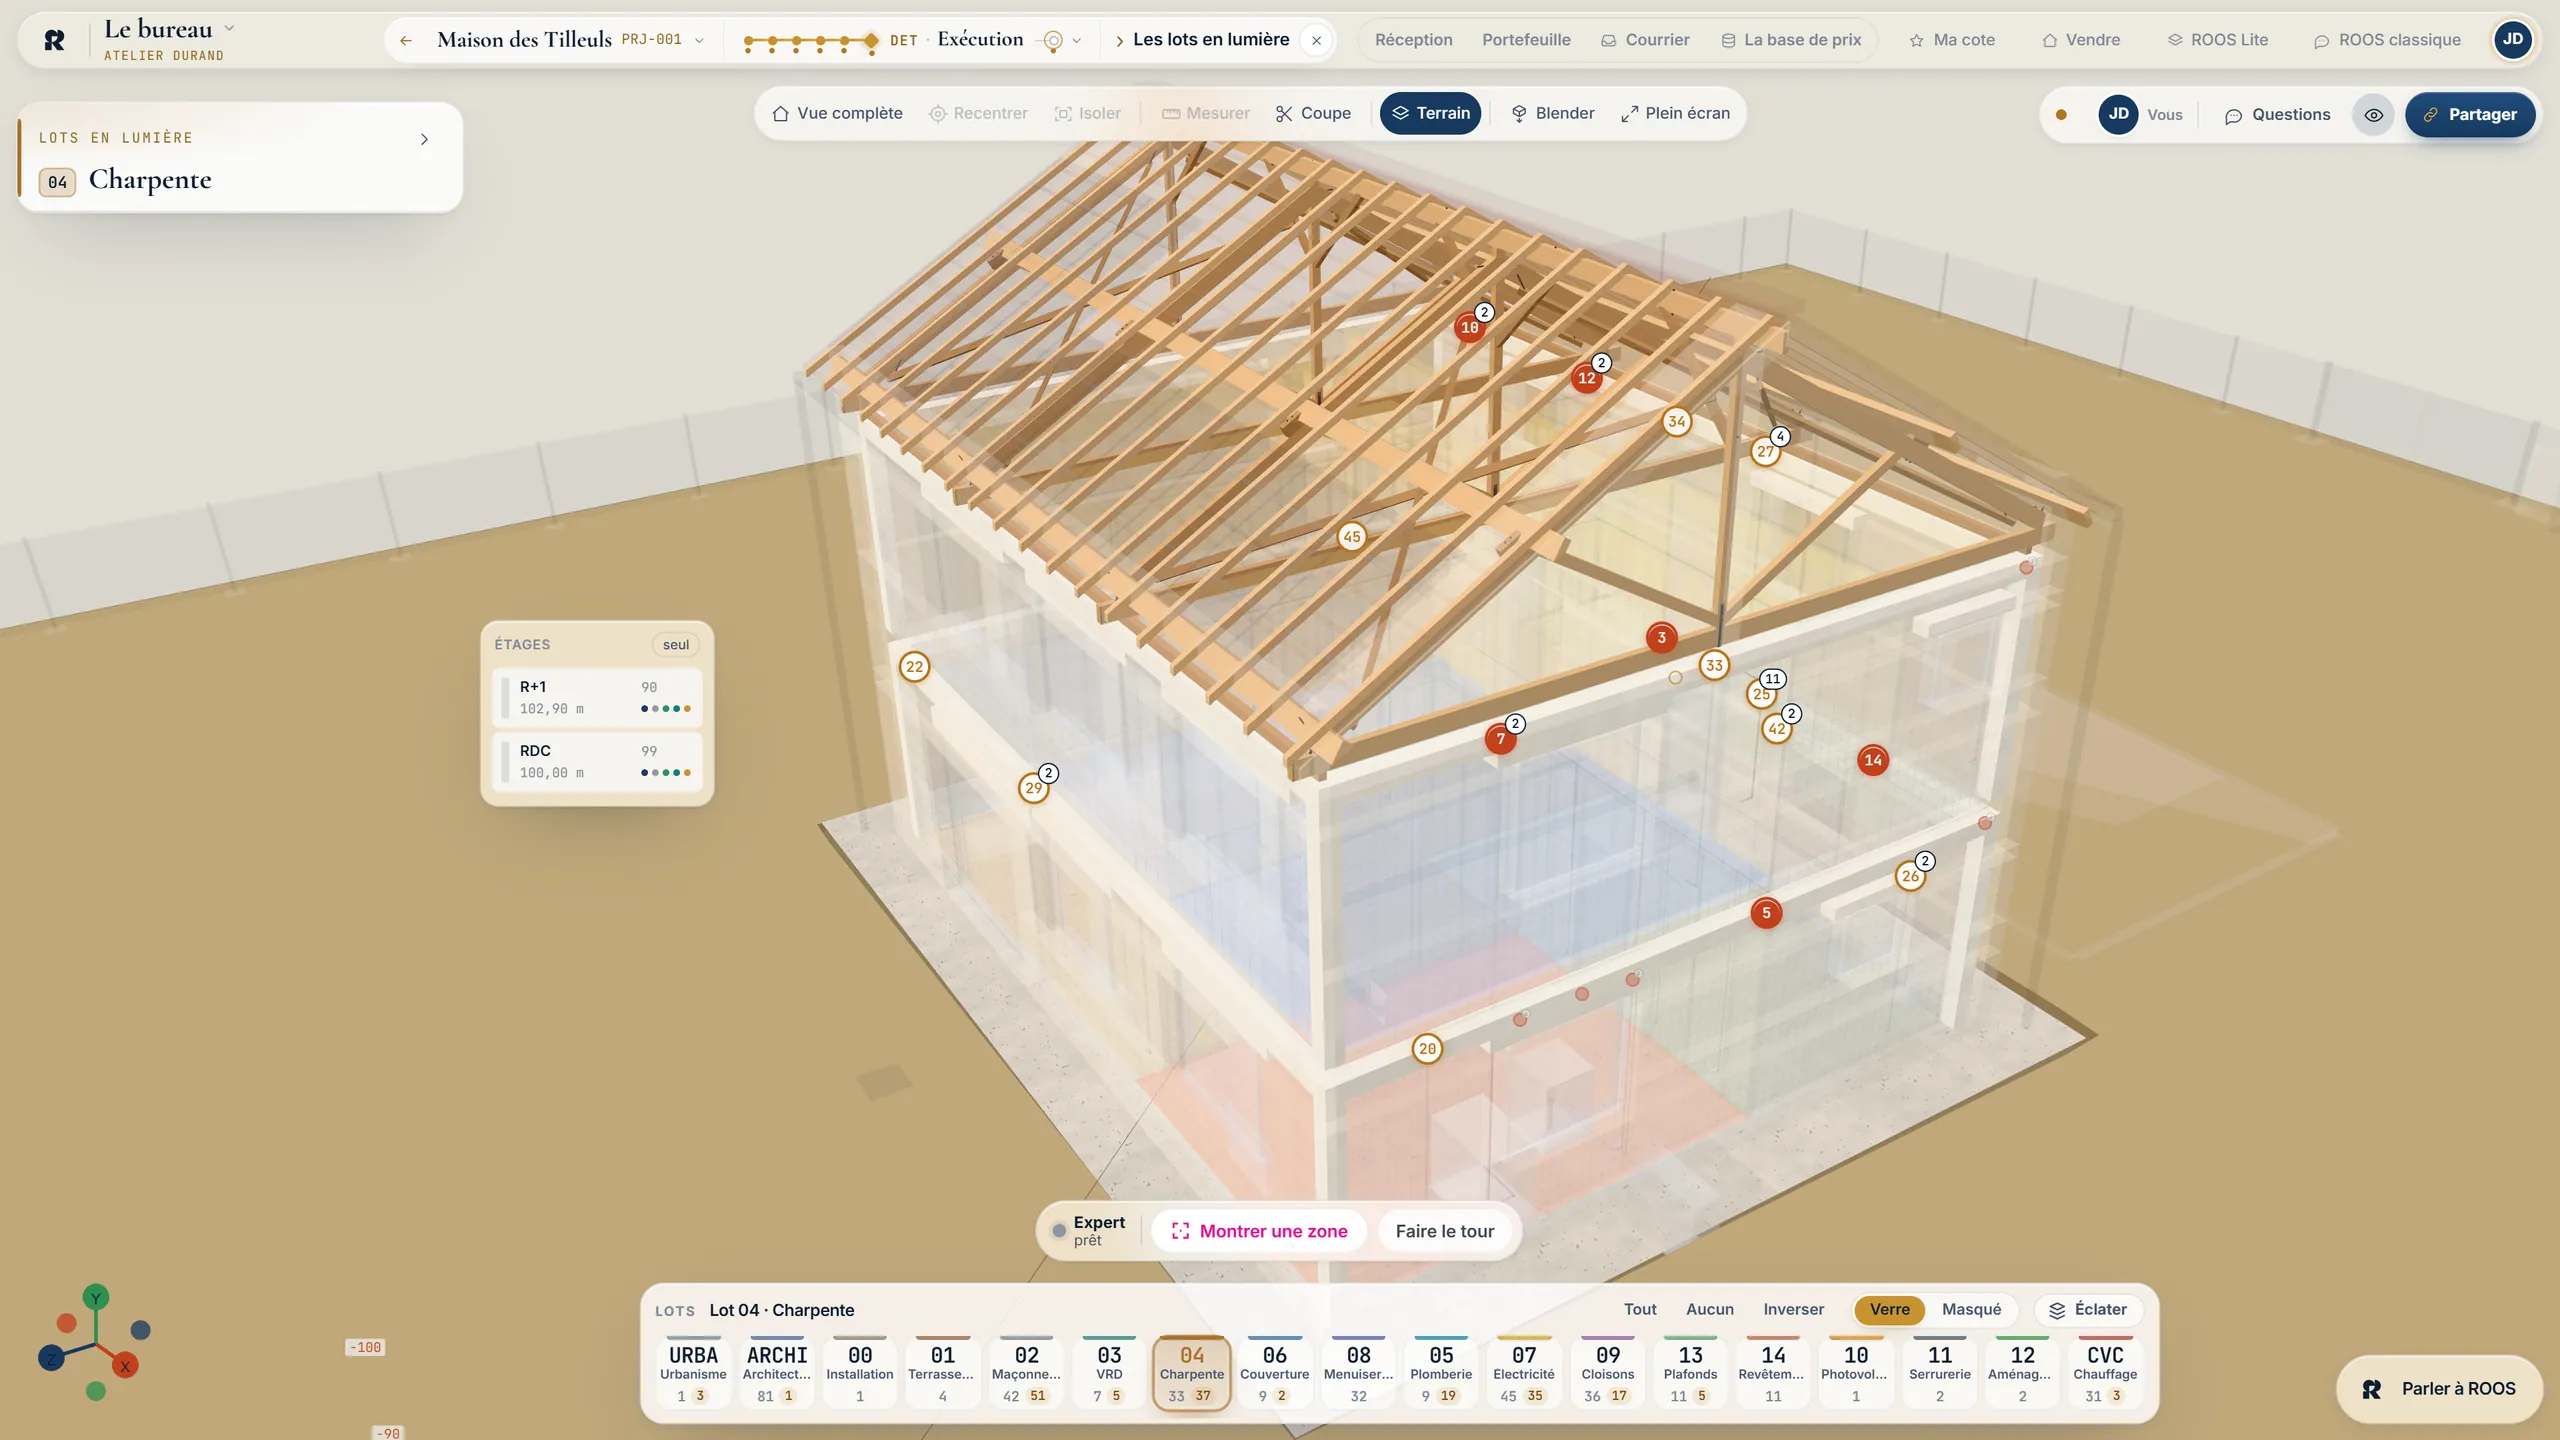Select marker 22 on left wall
The width and height of the screenshot is (2560, 1440).
tap(914, 667)
